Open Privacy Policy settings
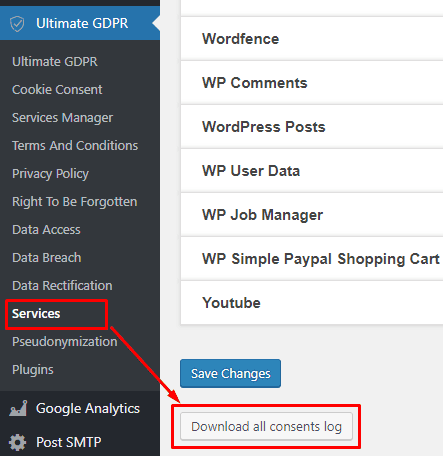The width and height of the screenshot is (443, 456). pos(50,174)
